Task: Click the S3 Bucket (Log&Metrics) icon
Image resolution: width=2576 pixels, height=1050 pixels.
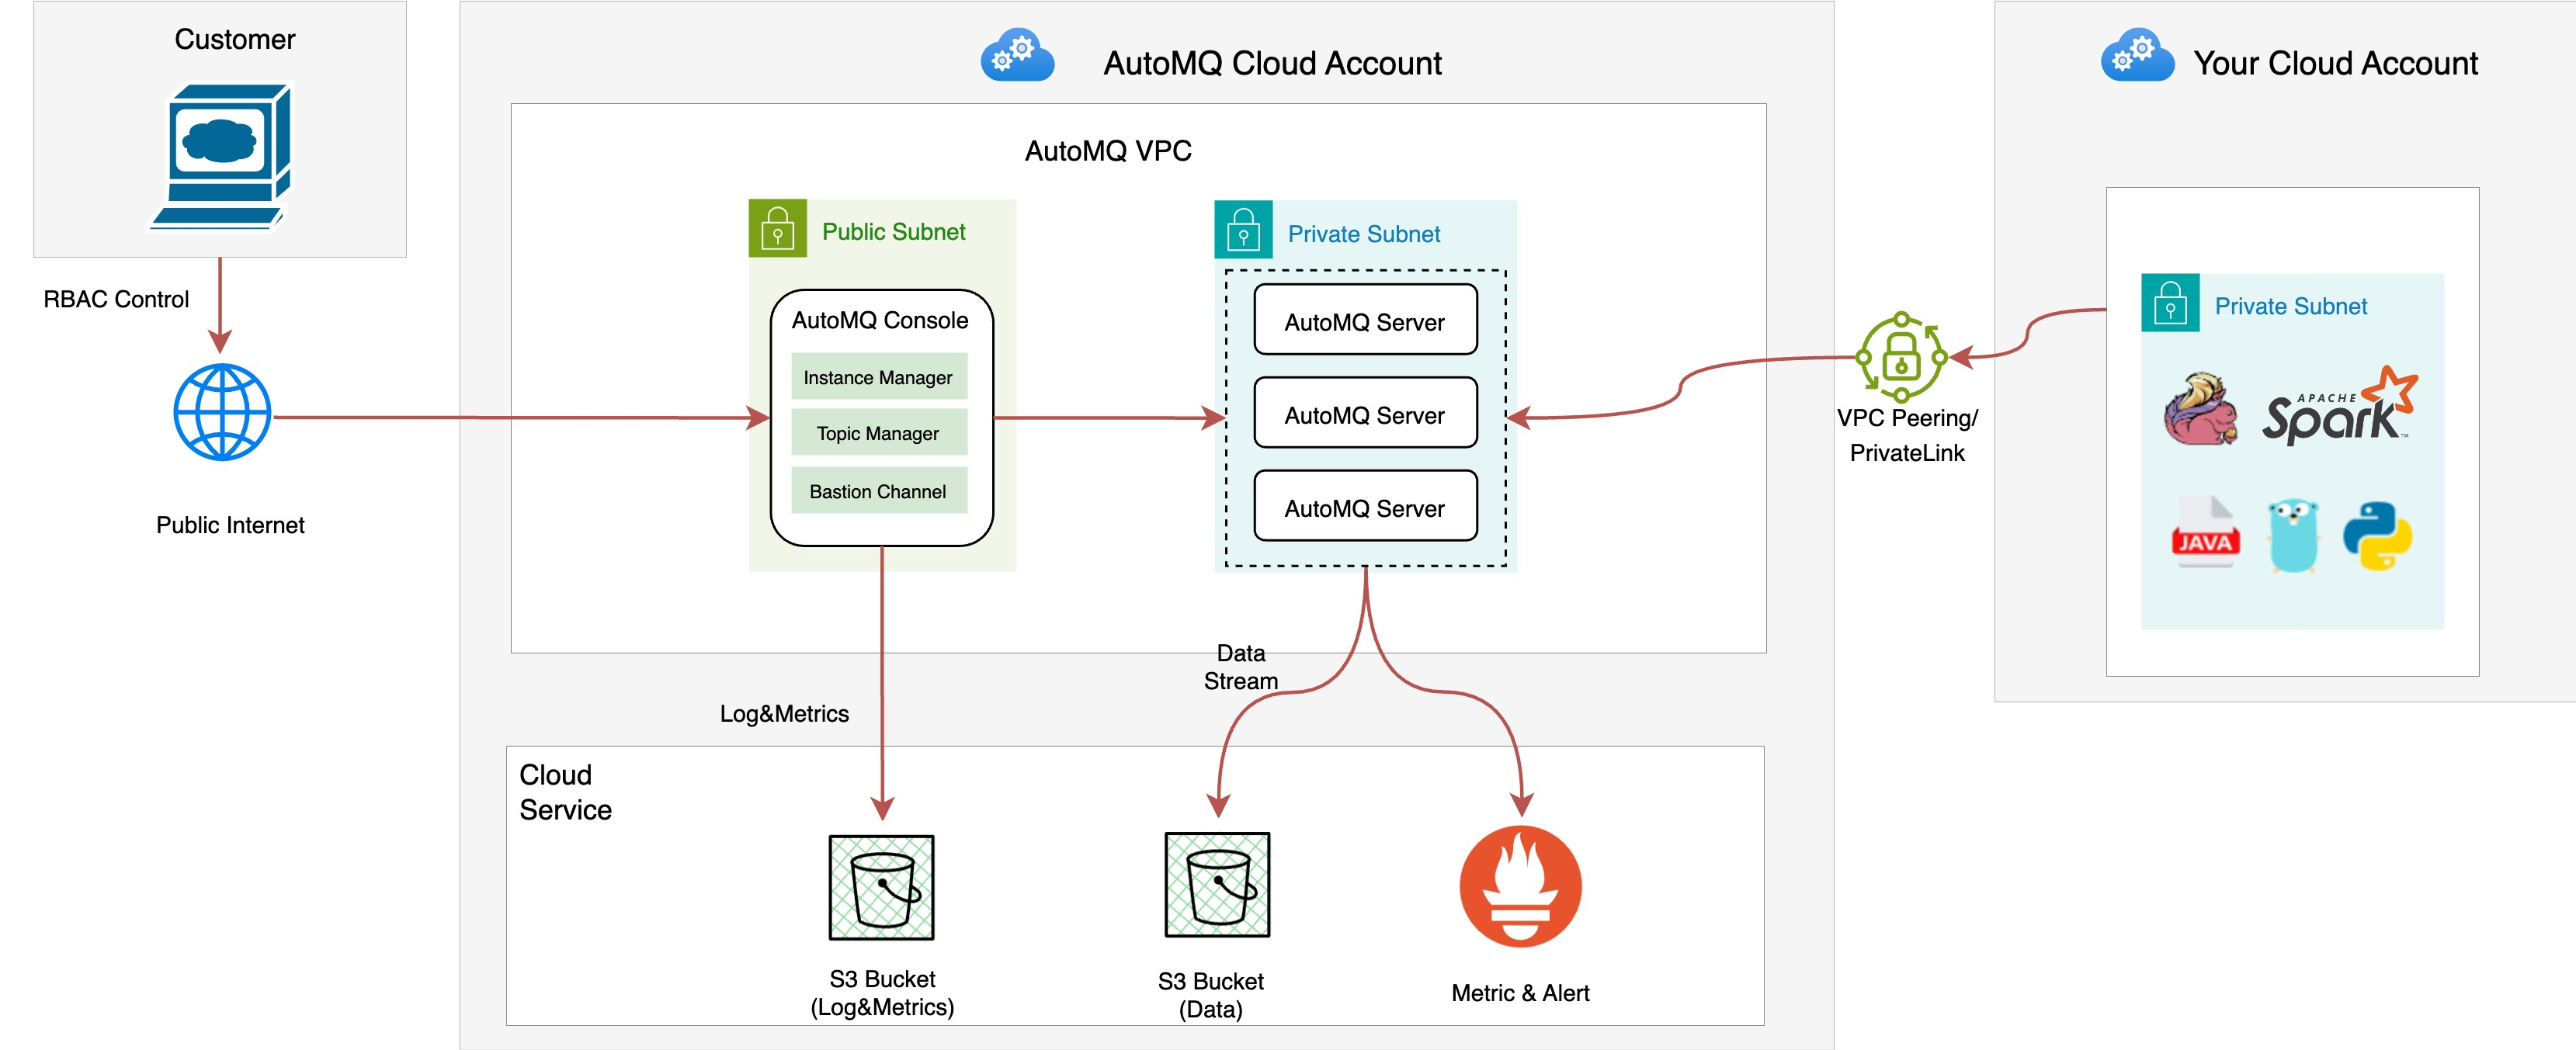Action: click(x=881, y=888)
